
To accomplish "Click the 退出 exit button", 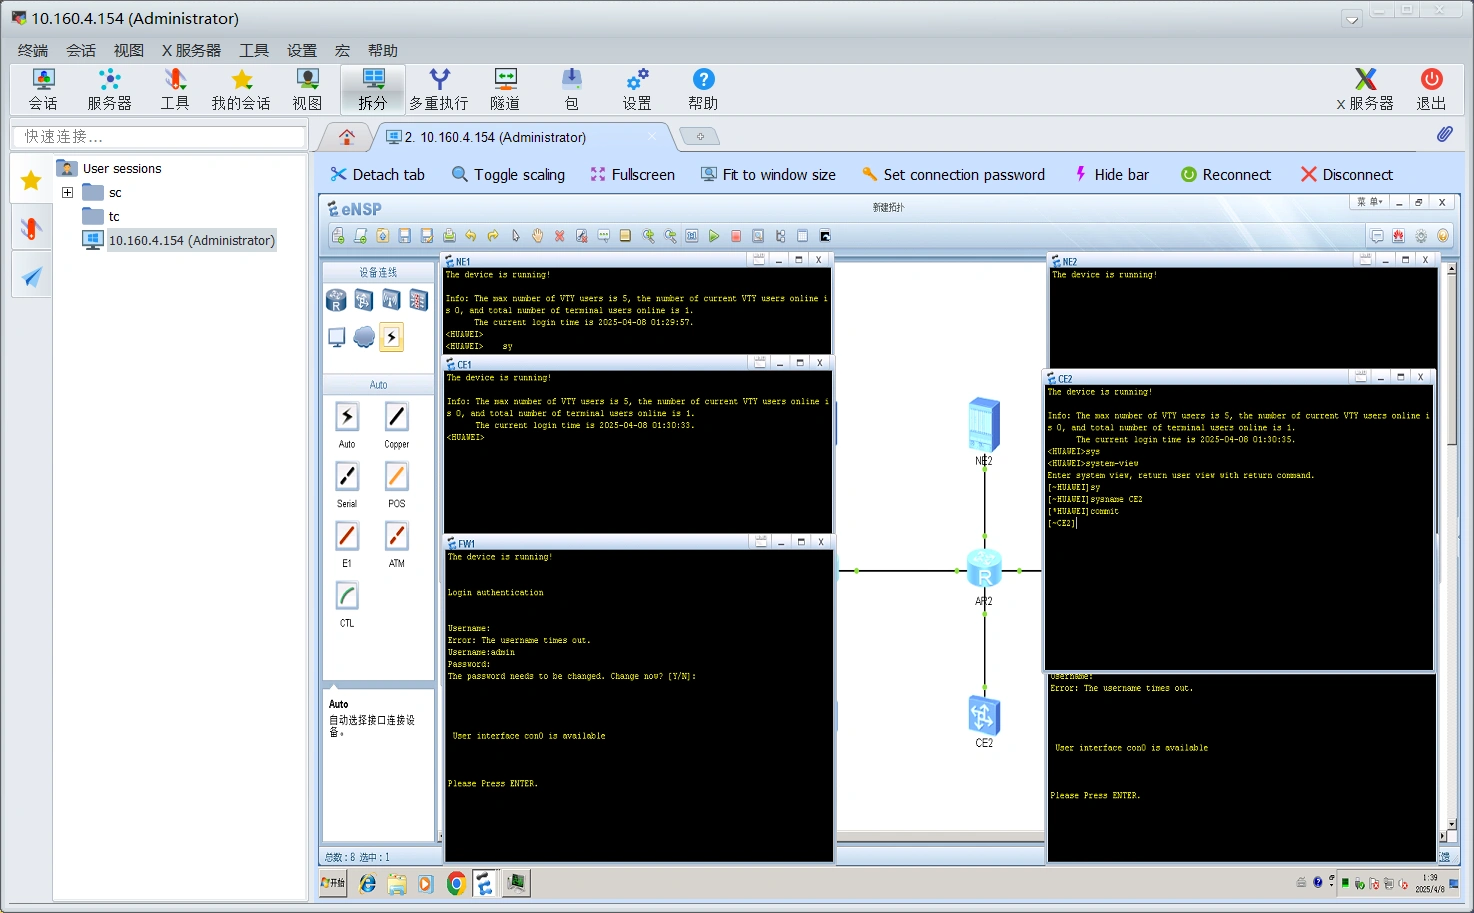I will click(x=1431, y=89).
